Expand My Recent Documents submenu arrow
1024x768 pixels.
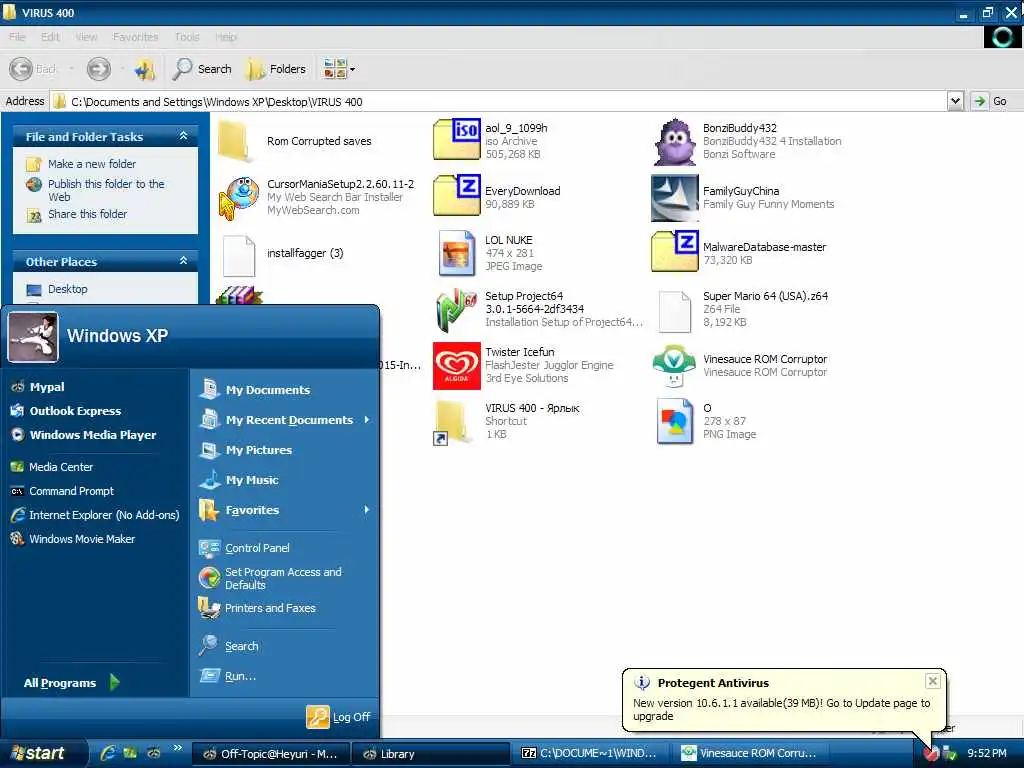366,420
